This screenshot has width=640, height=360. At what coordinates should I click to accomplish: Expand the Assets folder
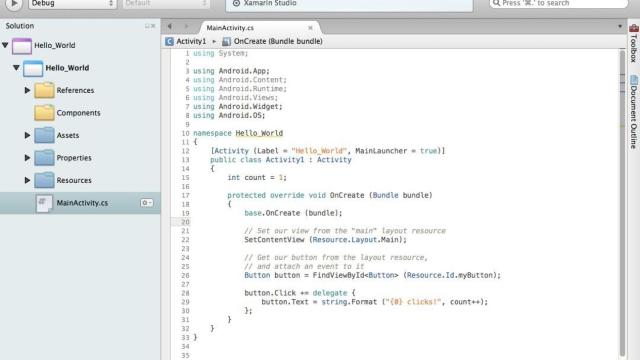(27, 135)
